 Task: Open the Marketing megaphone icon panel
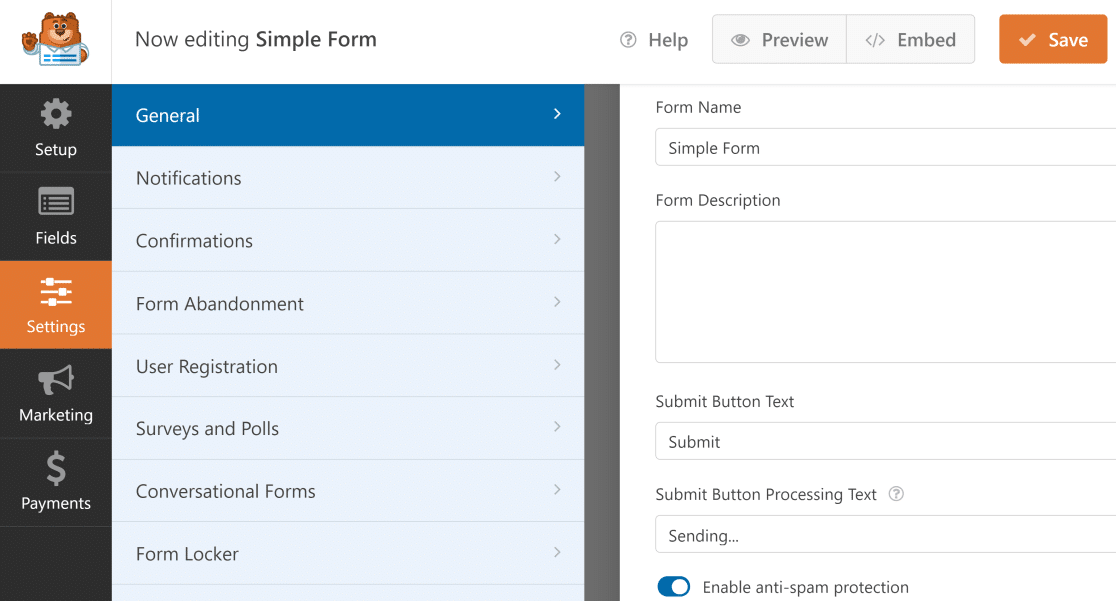coord(56,380)
